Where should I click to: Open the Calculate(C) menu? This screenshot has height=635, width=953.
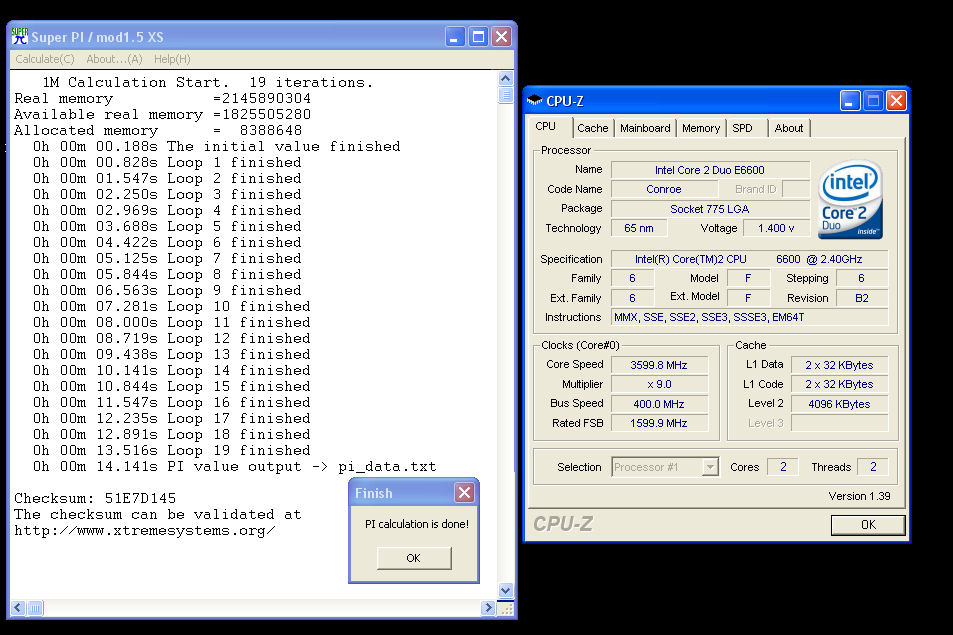(45, 59)
